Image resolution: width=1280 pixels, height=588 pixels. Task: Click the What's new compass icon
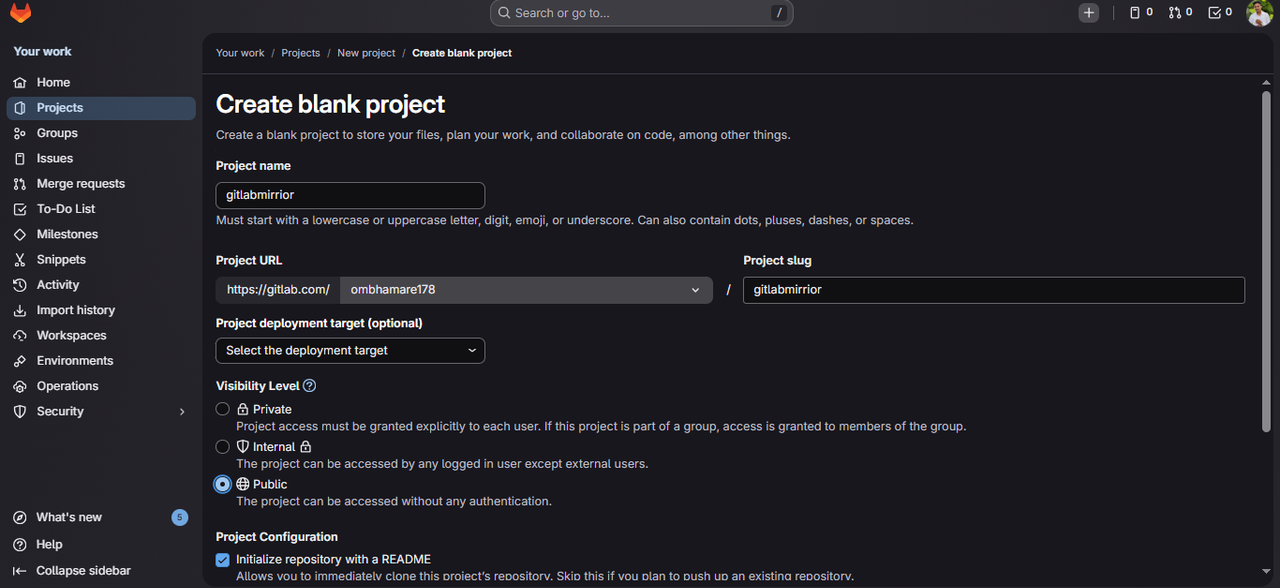pos(19,518)
